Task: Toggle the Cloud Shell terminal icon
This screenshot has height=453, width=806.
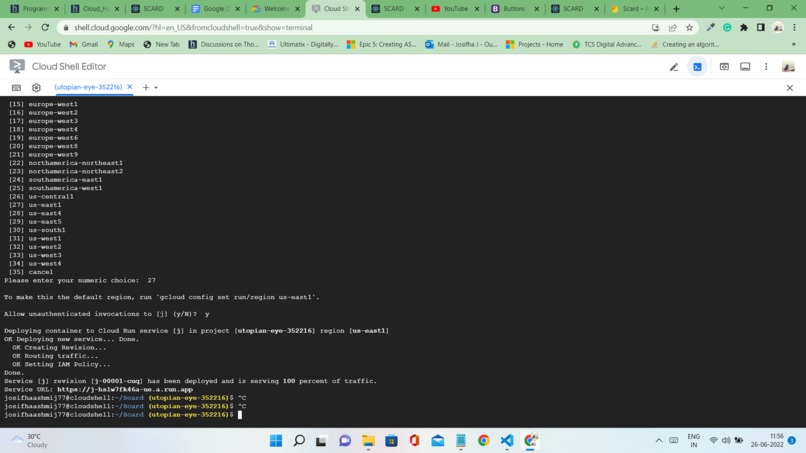Action: pyautogui.click(x=697, y=67)
